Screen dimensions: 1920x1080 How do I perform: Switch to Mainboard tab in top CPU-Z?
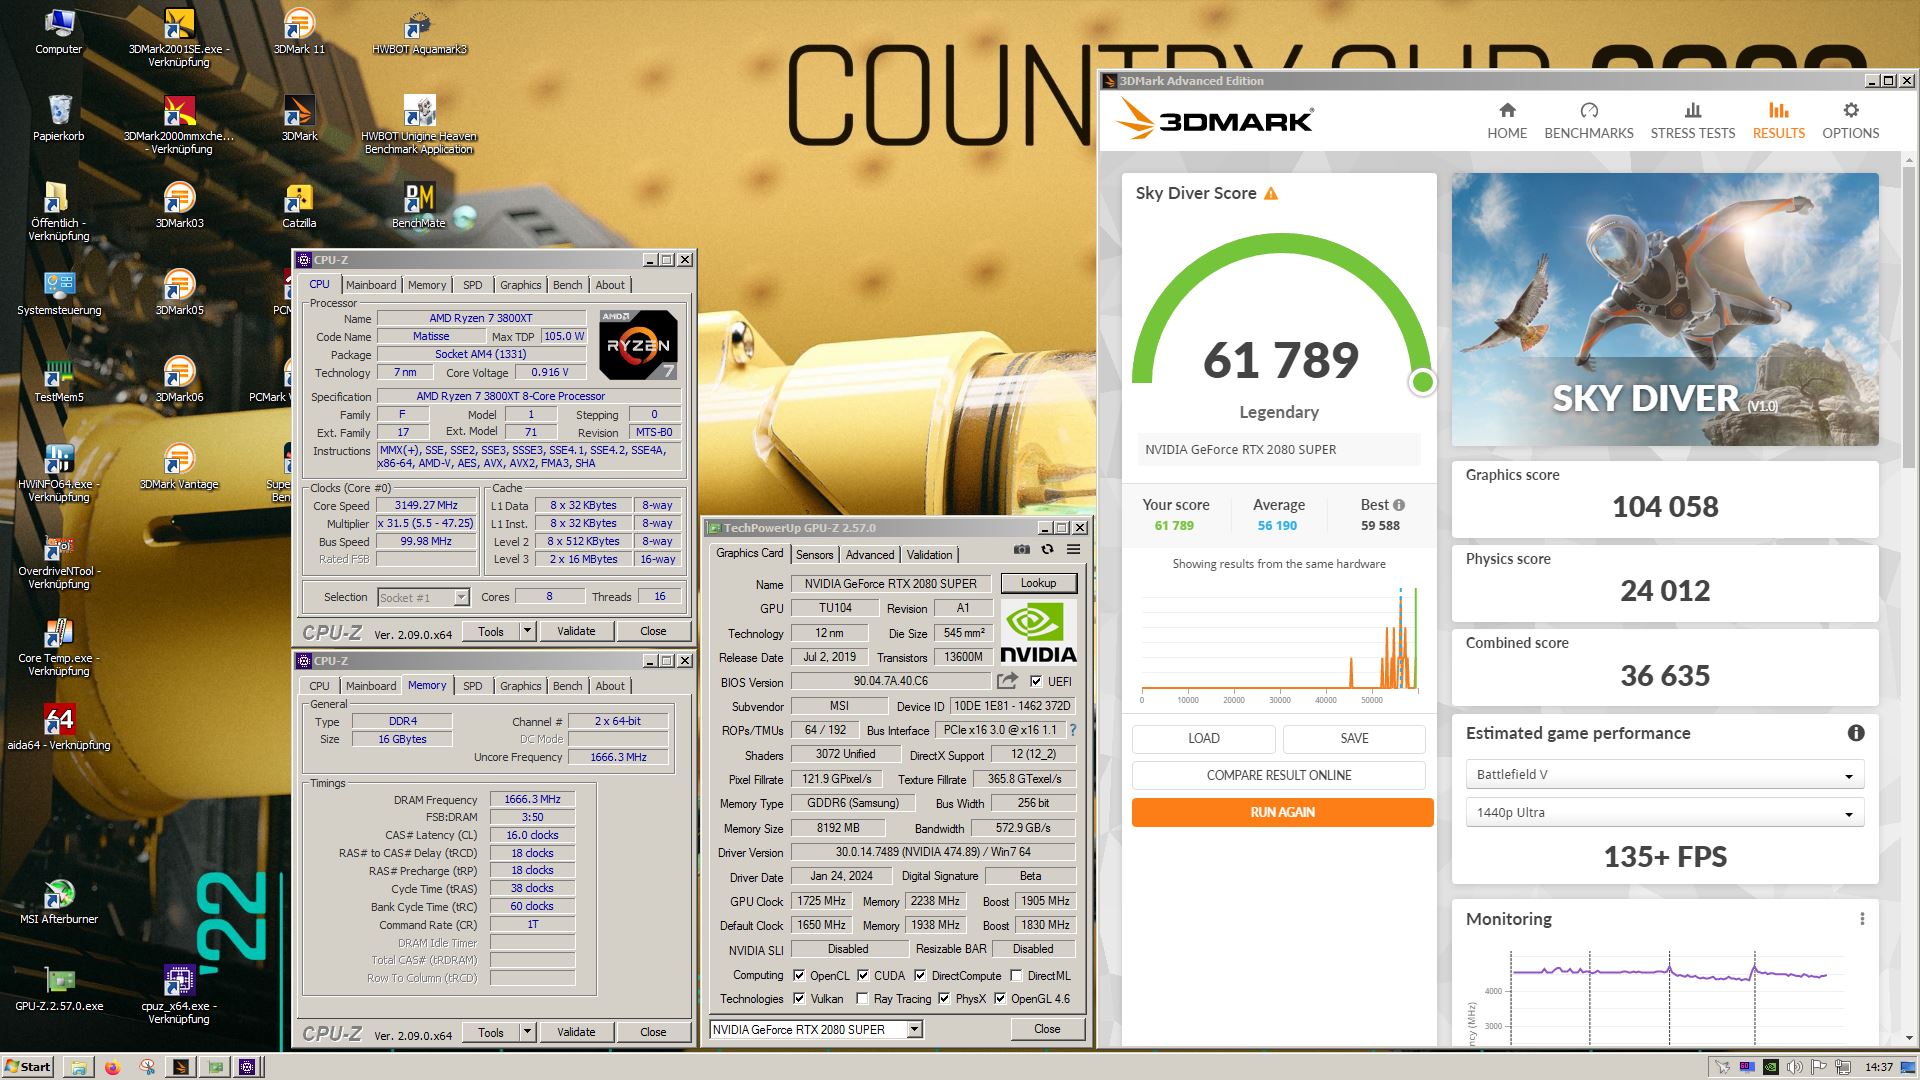click(371, 285)
